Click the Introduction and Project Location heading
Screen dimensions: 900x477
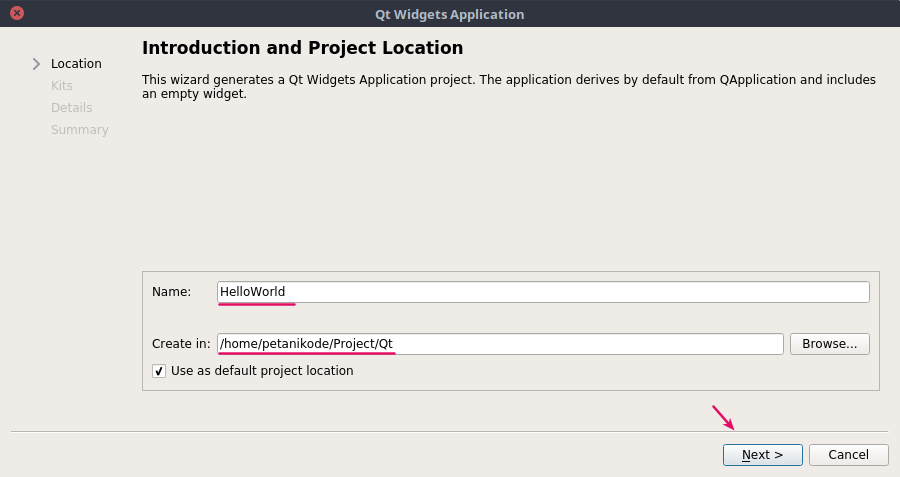click(302, 48)
